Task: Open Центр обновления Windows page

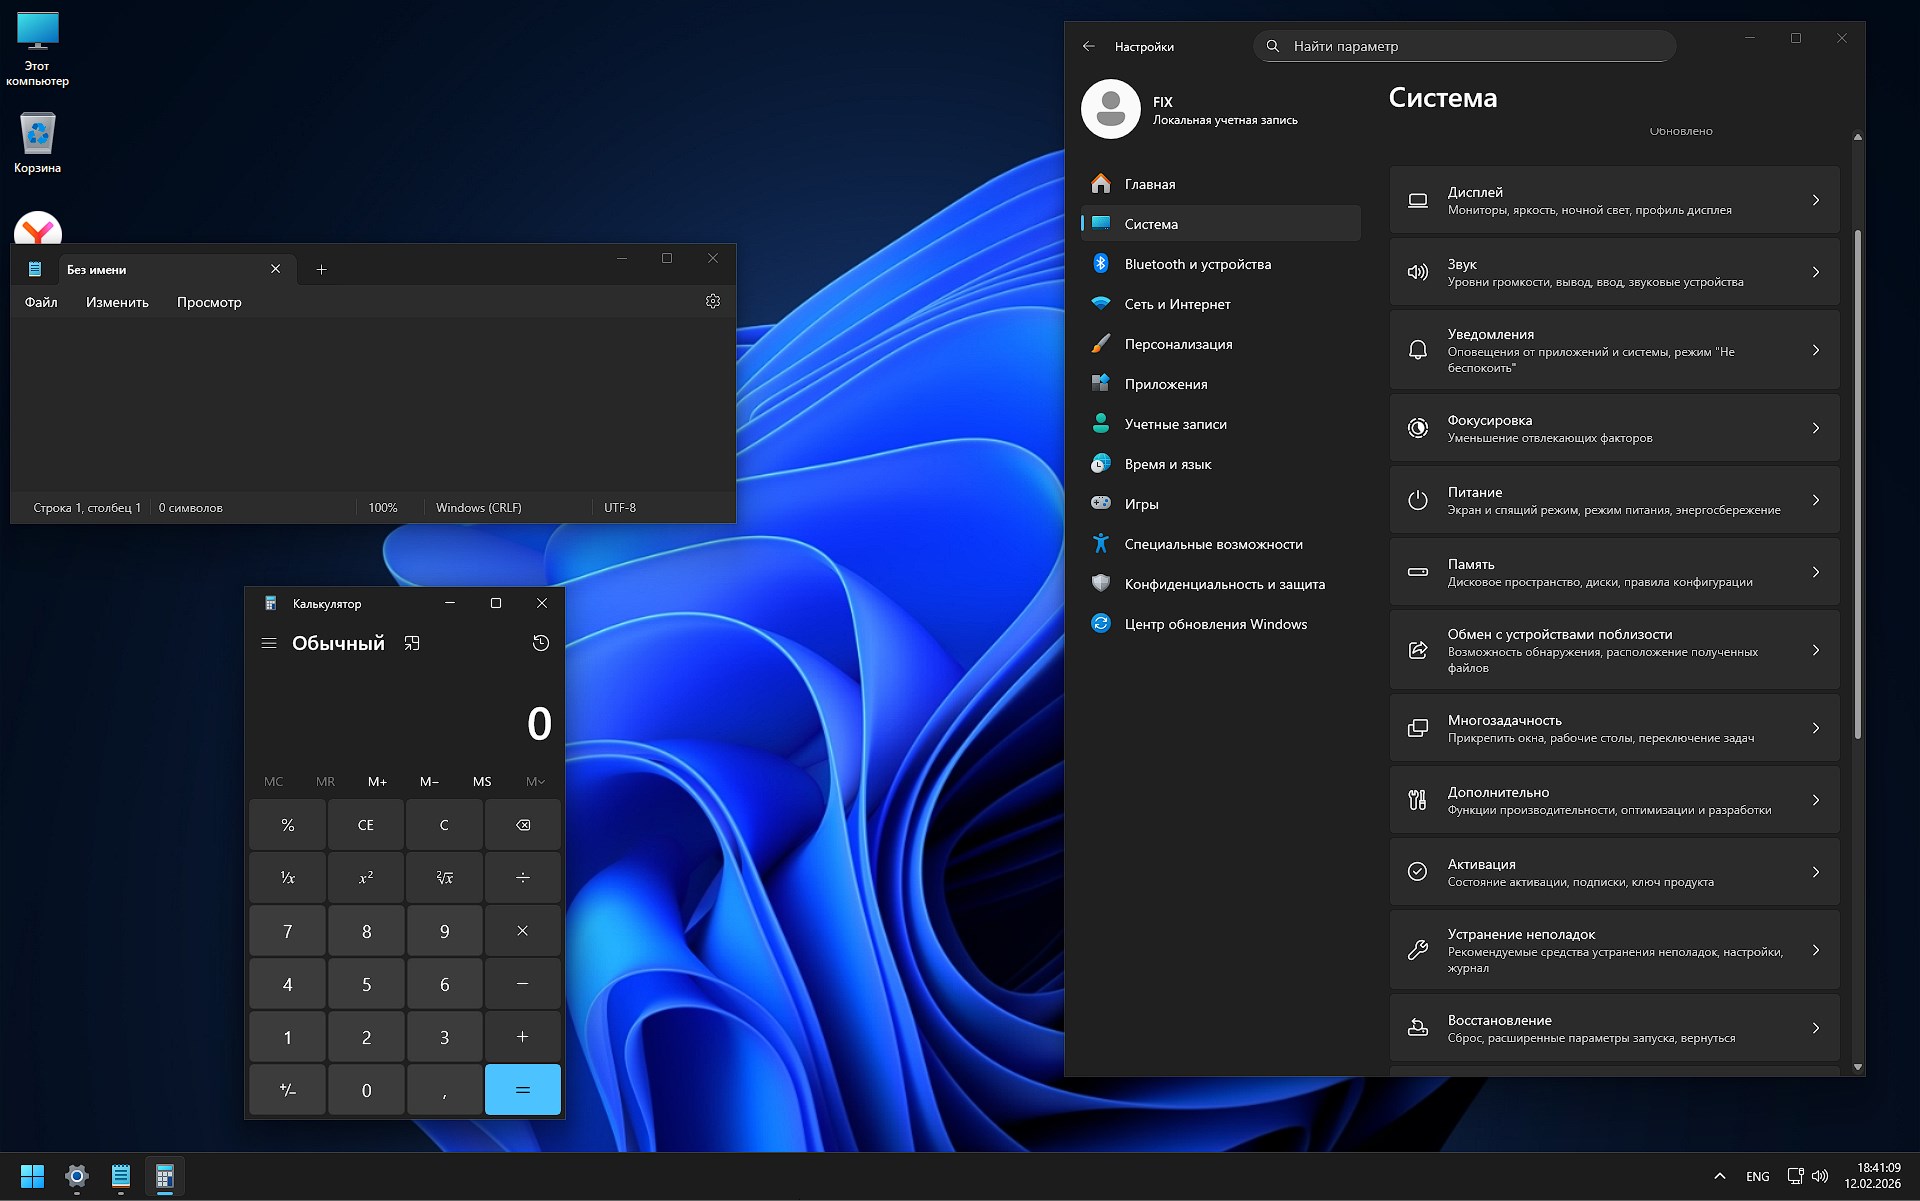Action: [1215, 624]
